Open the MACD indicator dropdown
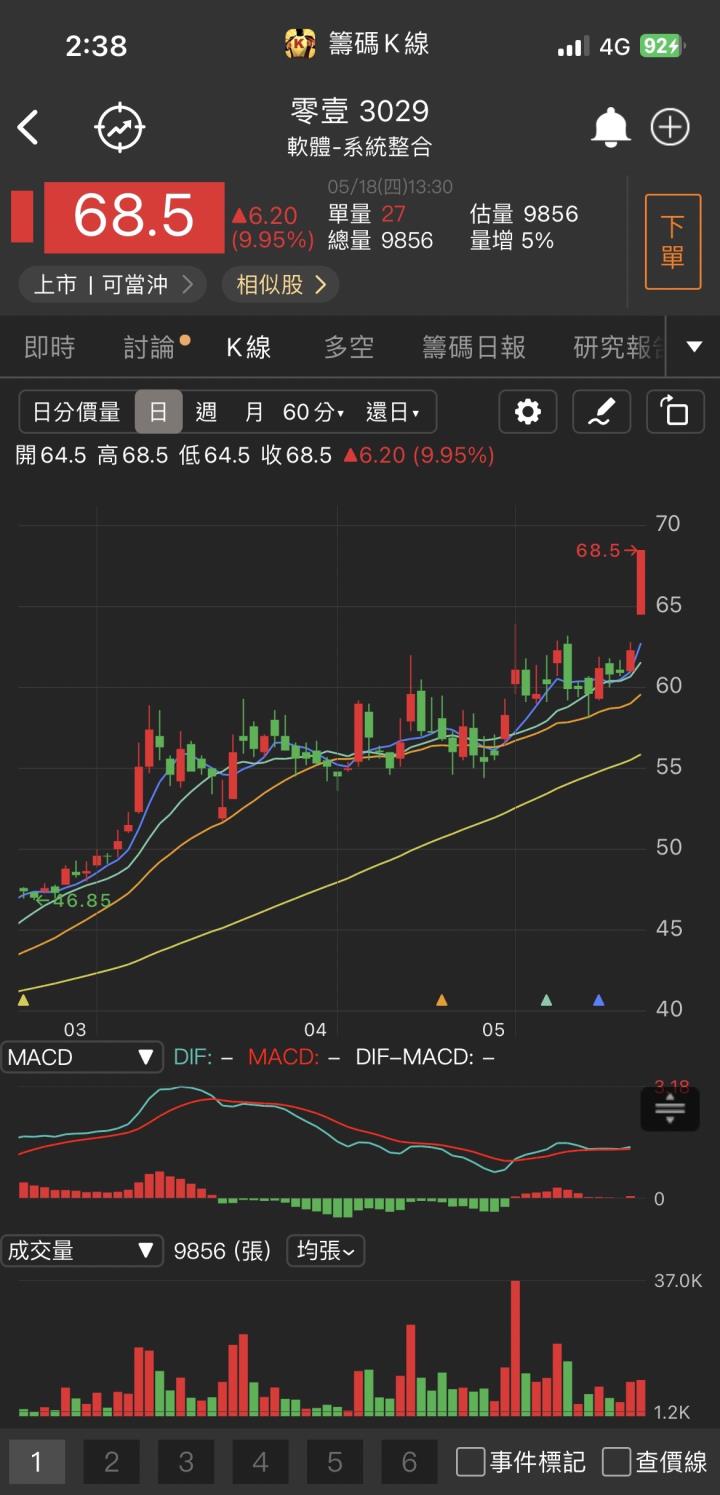Screen dimensions: 720x1495 click(81, 1057)
